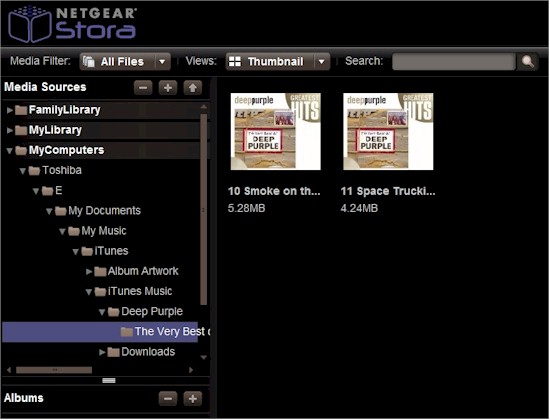Open the Thumbnail views dropdown arrow
The image size is (550, 420).
pyautogui.click(x=322, y=62)
